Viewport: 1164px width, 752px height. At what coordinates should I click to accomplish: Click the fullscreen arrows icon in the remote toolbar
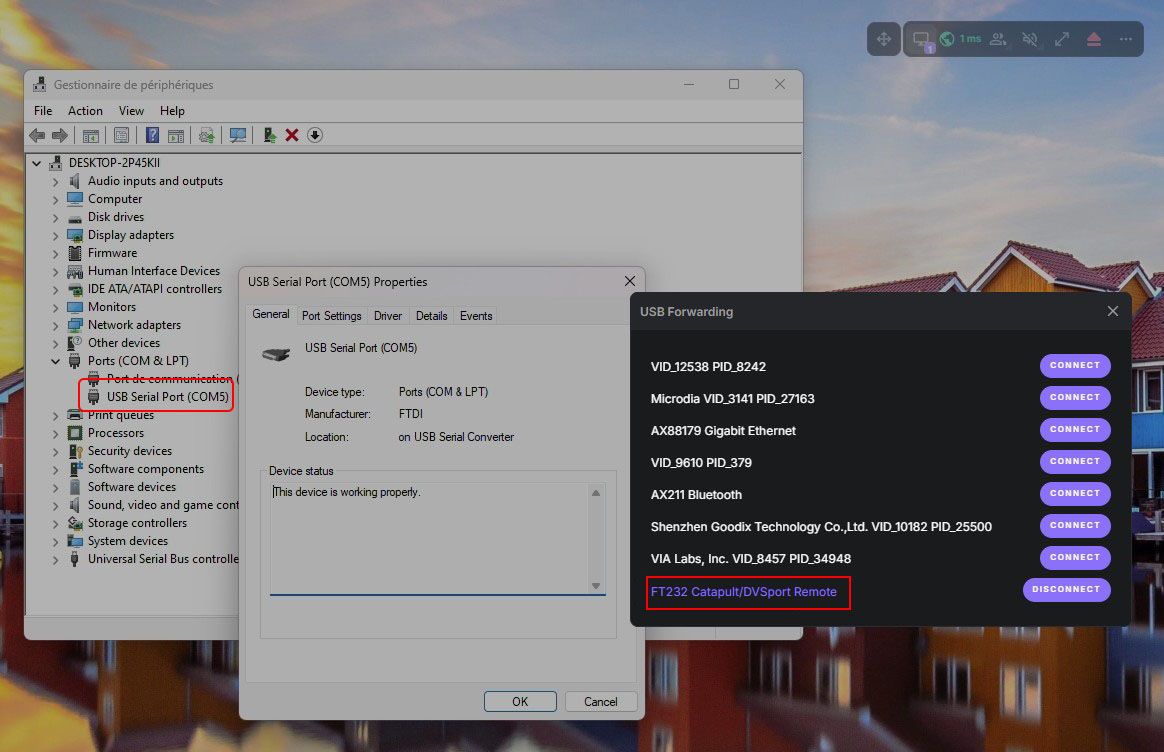1061,39
